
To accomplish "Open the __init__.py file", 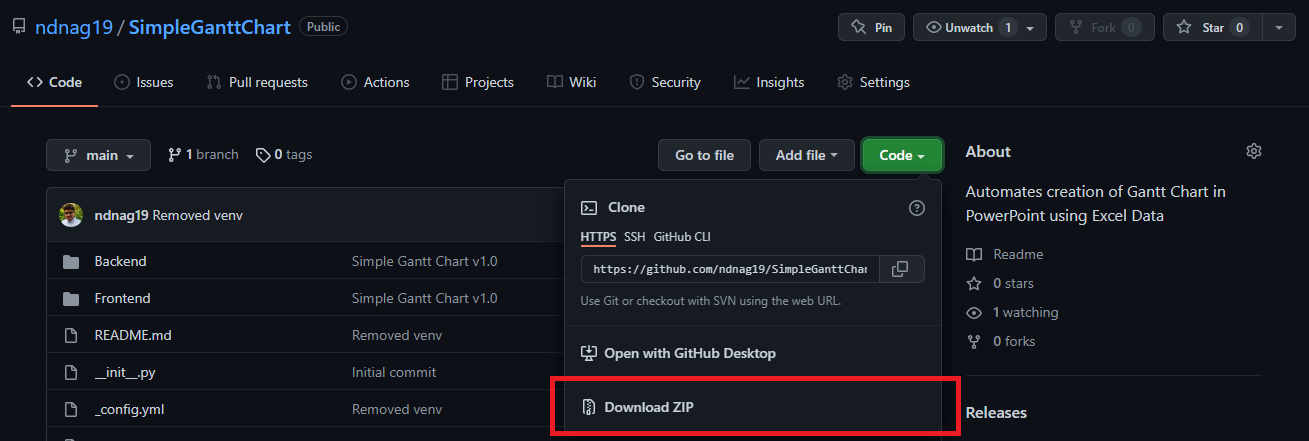I will [124, 372].
